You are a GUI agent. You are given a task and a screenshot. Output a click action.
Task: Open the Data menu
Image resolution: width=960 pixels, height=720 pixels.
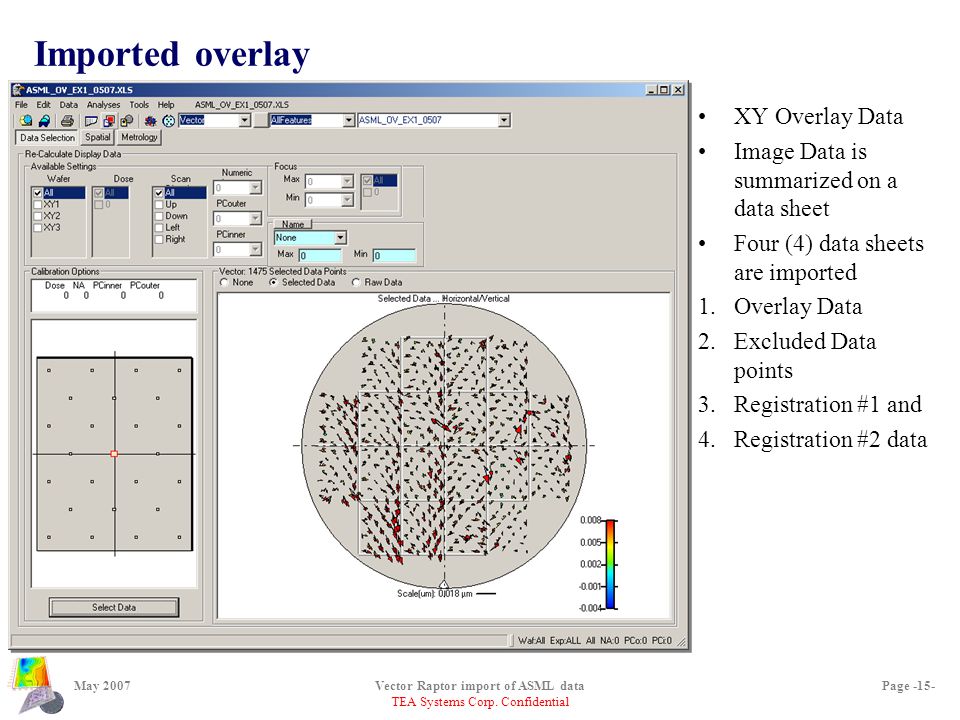click(x=69, y=105)
